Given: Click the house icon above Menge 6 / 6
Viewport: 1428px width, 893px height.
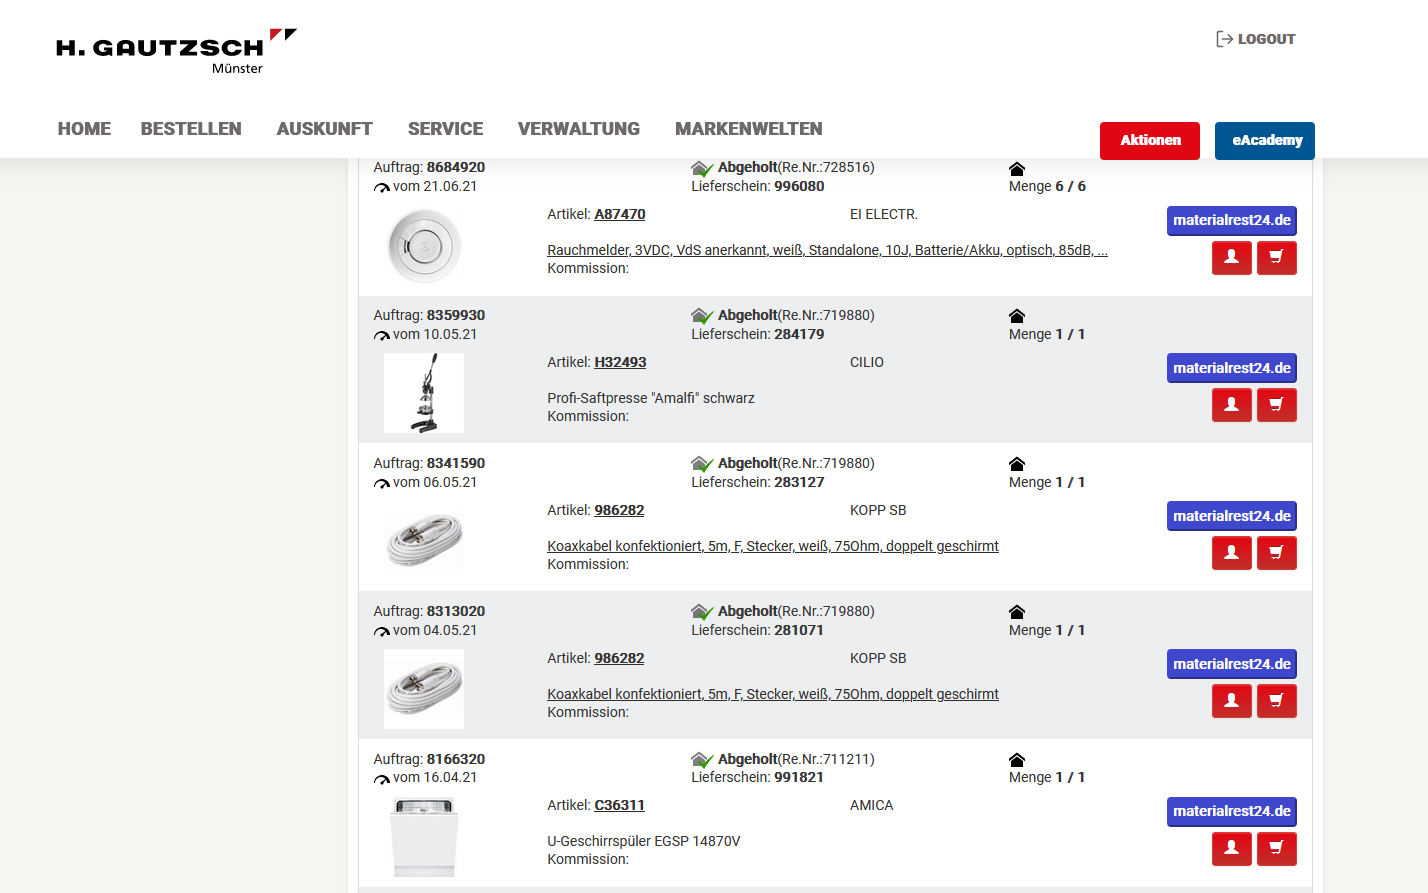Looking at the screenshot, I should point(1017,169).
